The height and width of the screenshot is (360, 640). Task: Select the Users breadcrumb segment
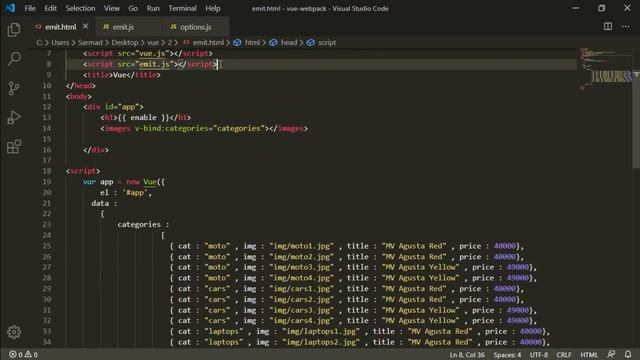(60, 42)
